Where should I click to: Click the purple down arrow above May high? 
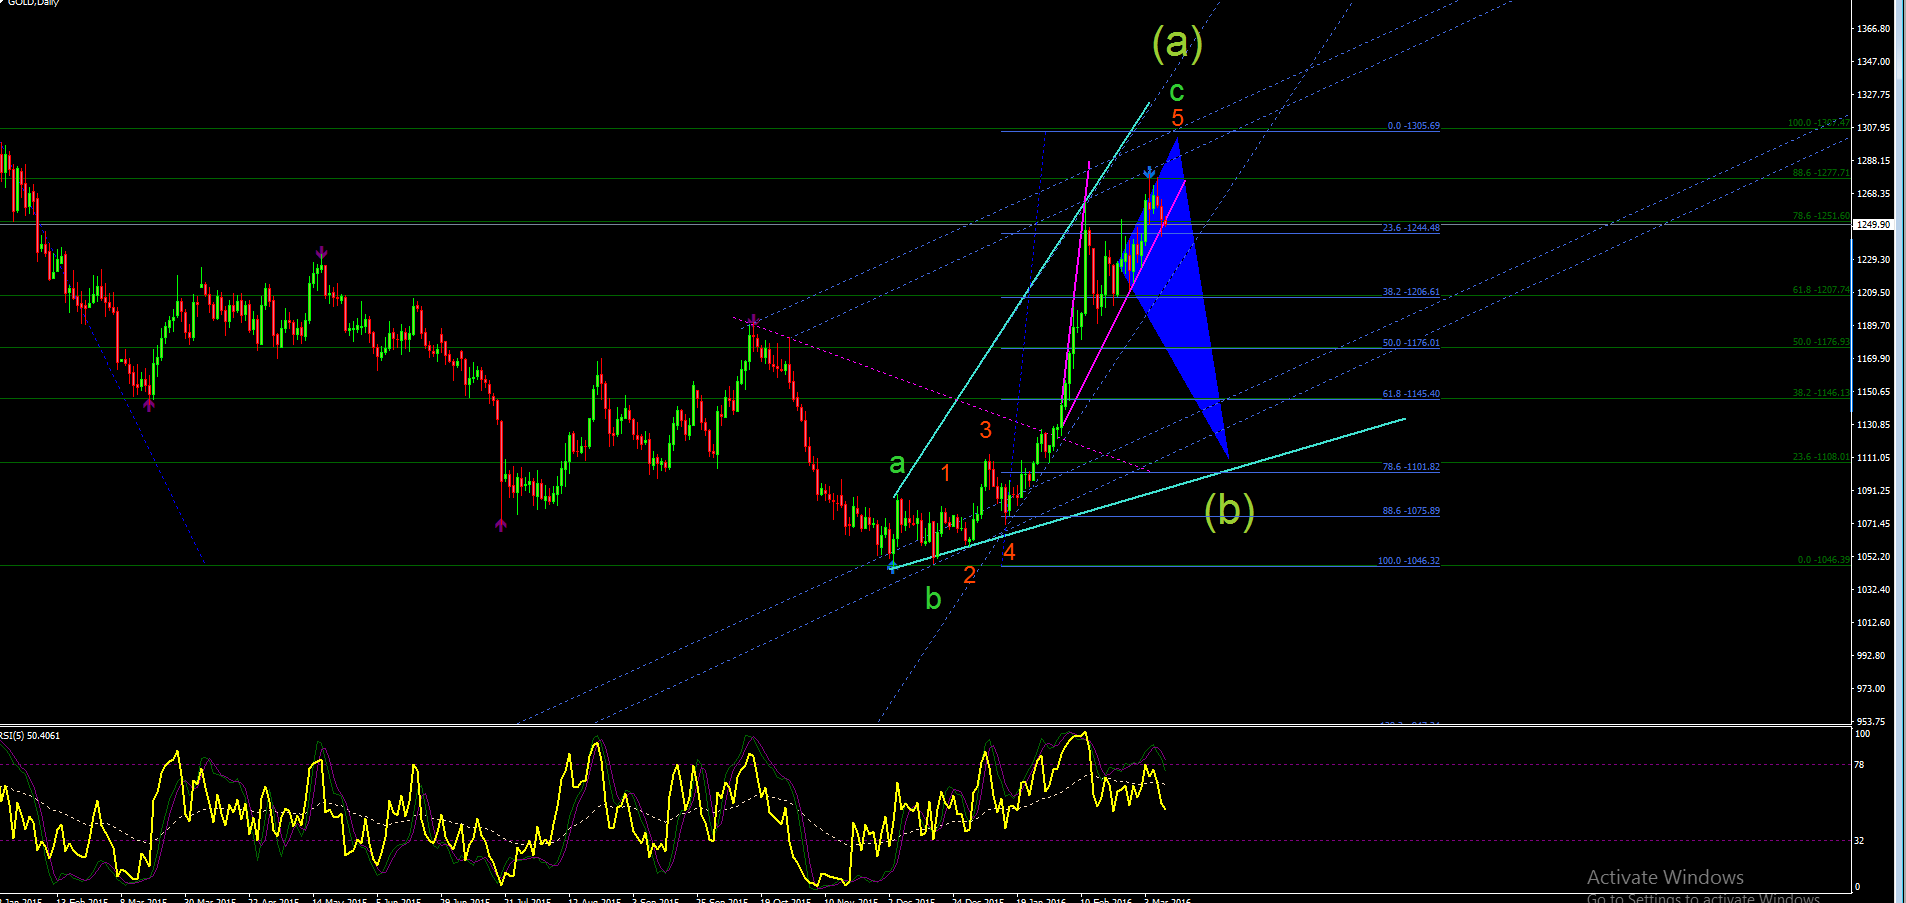[321, 252]
